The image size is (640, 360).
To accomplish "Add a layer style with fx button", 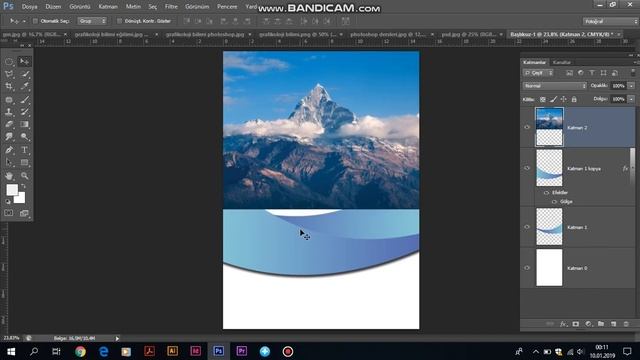I will pos(563,324).
